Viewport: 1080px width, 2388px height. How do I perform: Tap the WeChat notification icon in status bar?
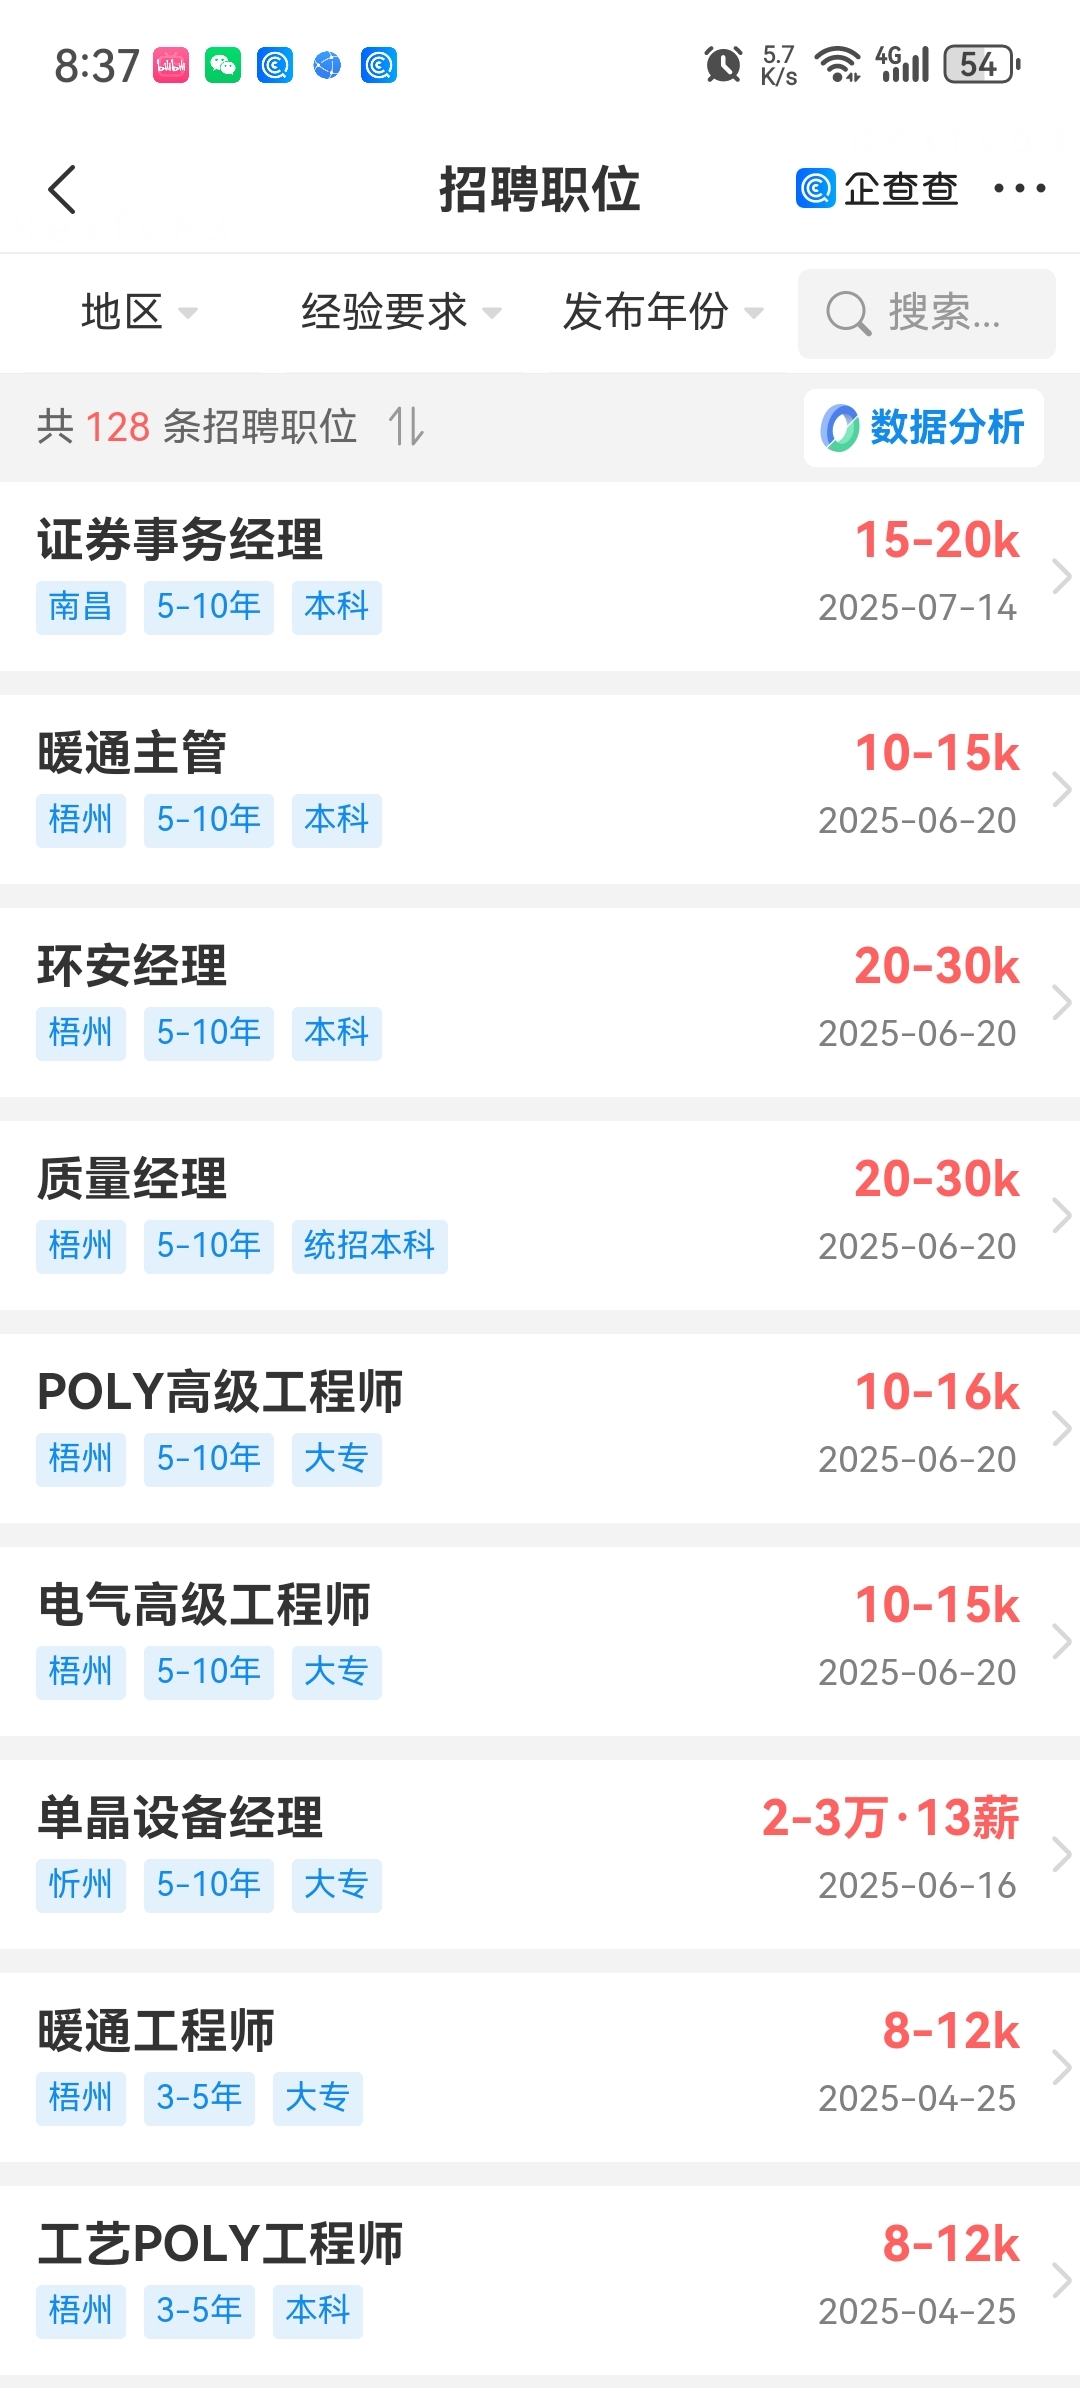pos(223,65)
